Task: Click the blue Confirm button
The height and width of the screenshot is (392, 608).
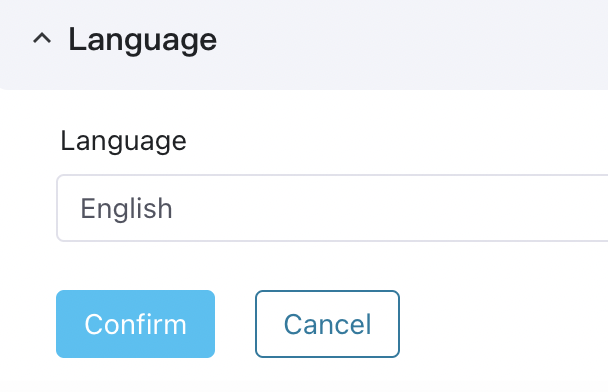Action: [x=135, y=324]
